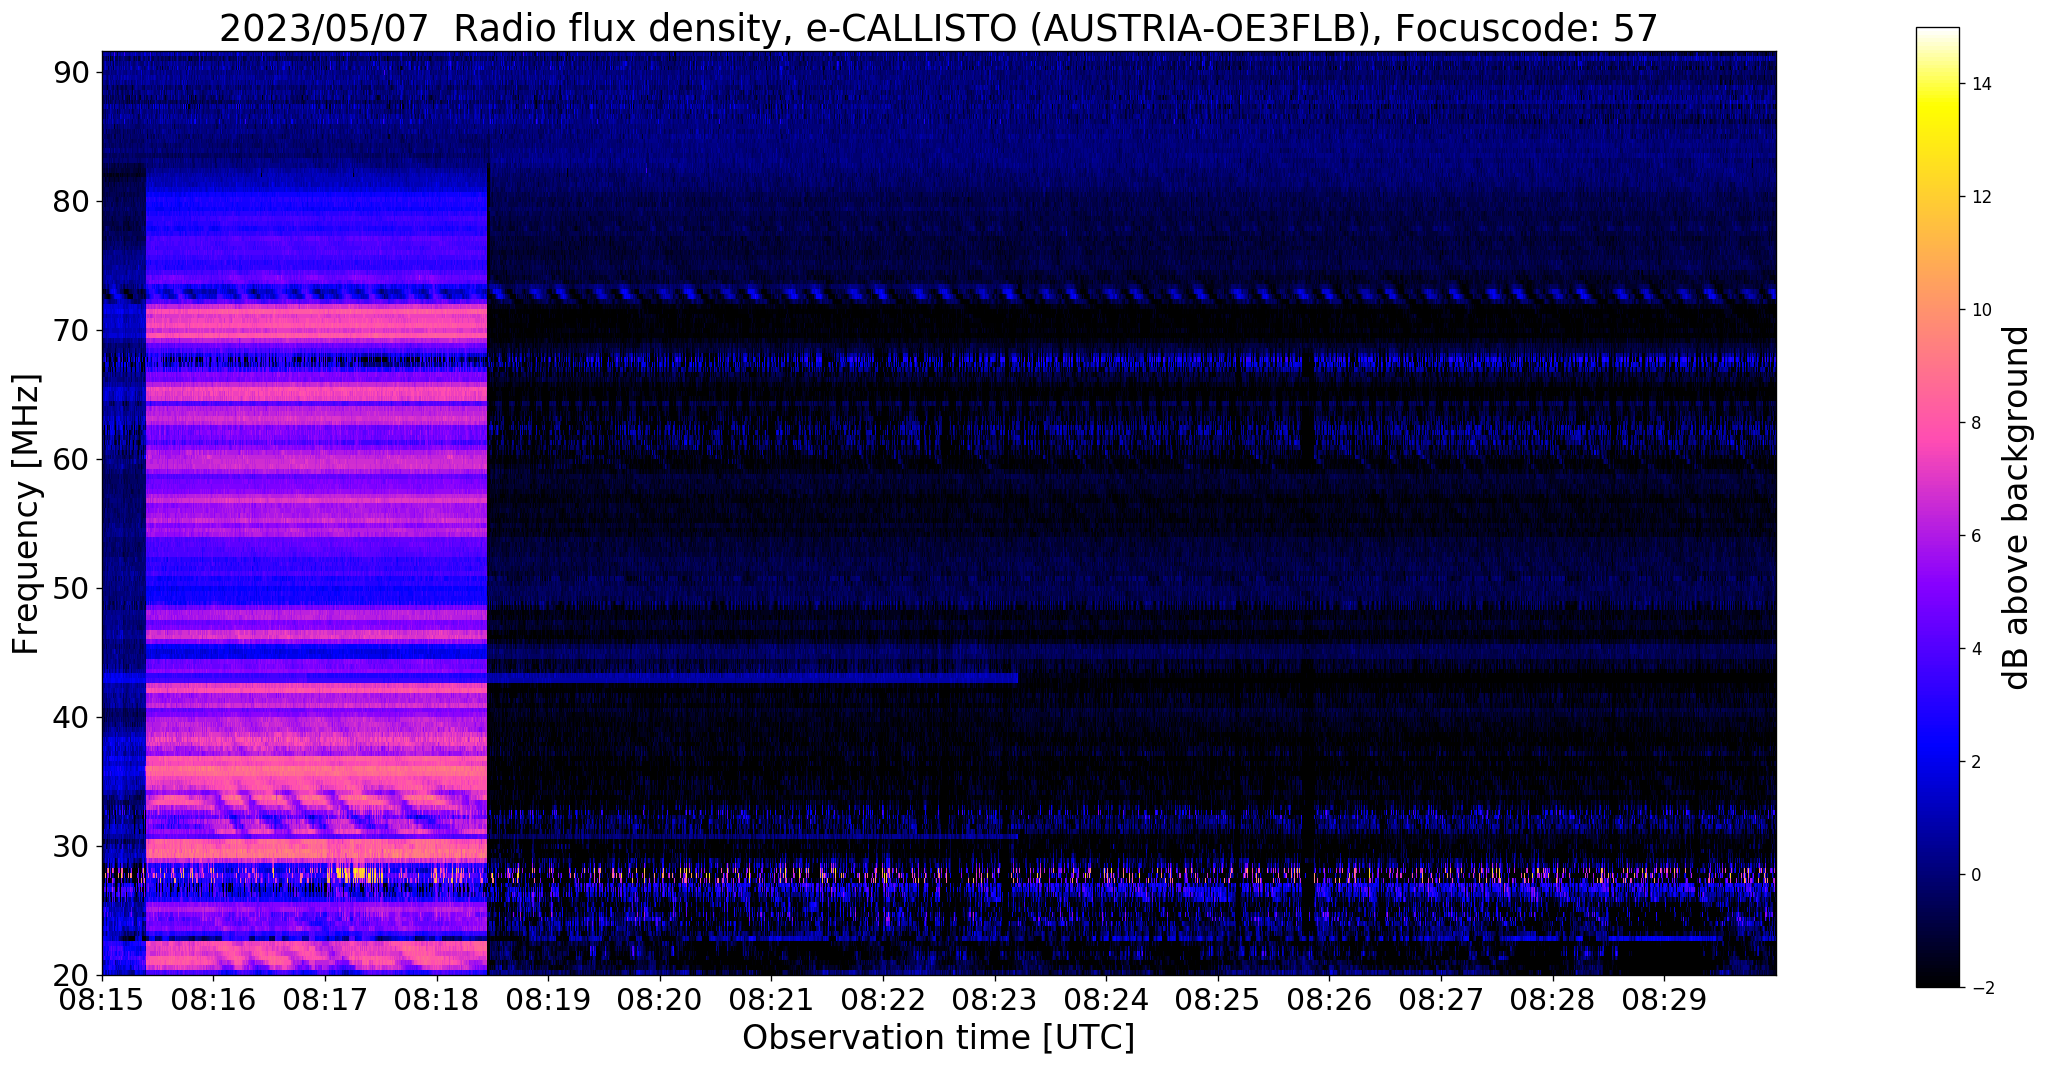Click the 08:16 time tick label
The height and width of the screenshot is (1067, 2047).
tap(213, 999)
